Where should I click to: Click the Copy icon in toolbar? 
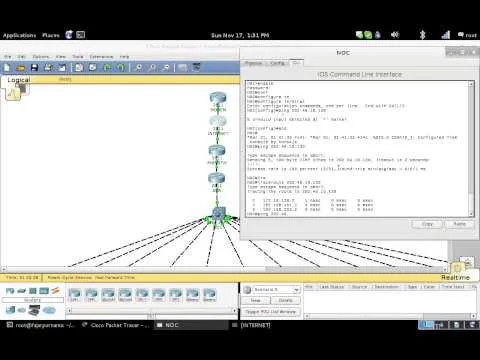click(79, 68)
